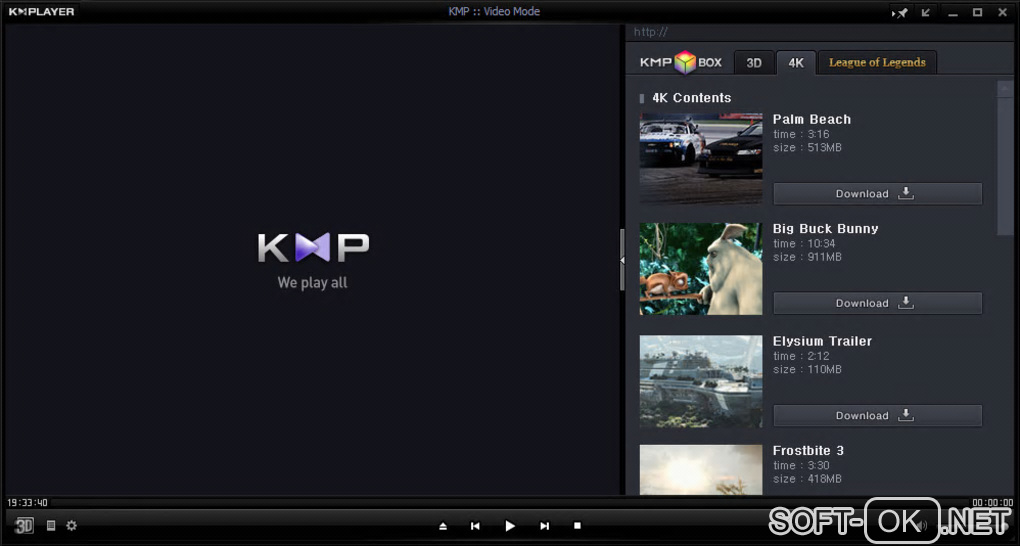Viewport: 1020px width, 546px height.
Task: Click the 19:33:40 clock display
Action: [x=27, y=502]
